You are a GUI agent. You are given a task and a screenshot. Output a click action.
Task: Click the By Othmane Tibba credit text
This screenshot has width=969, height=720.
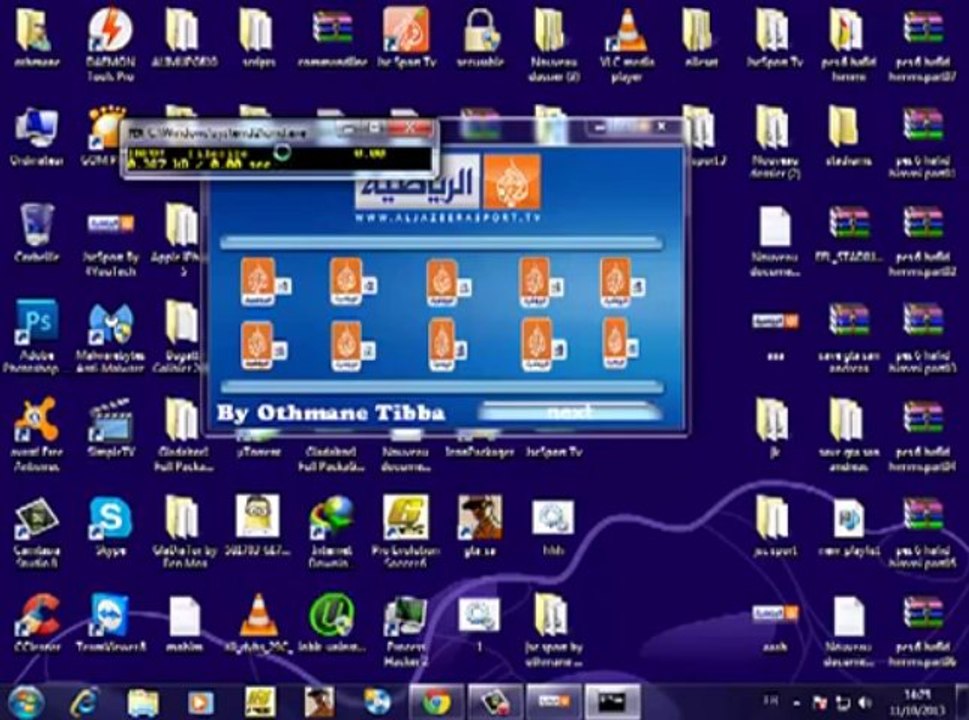[x=331, y=413]
